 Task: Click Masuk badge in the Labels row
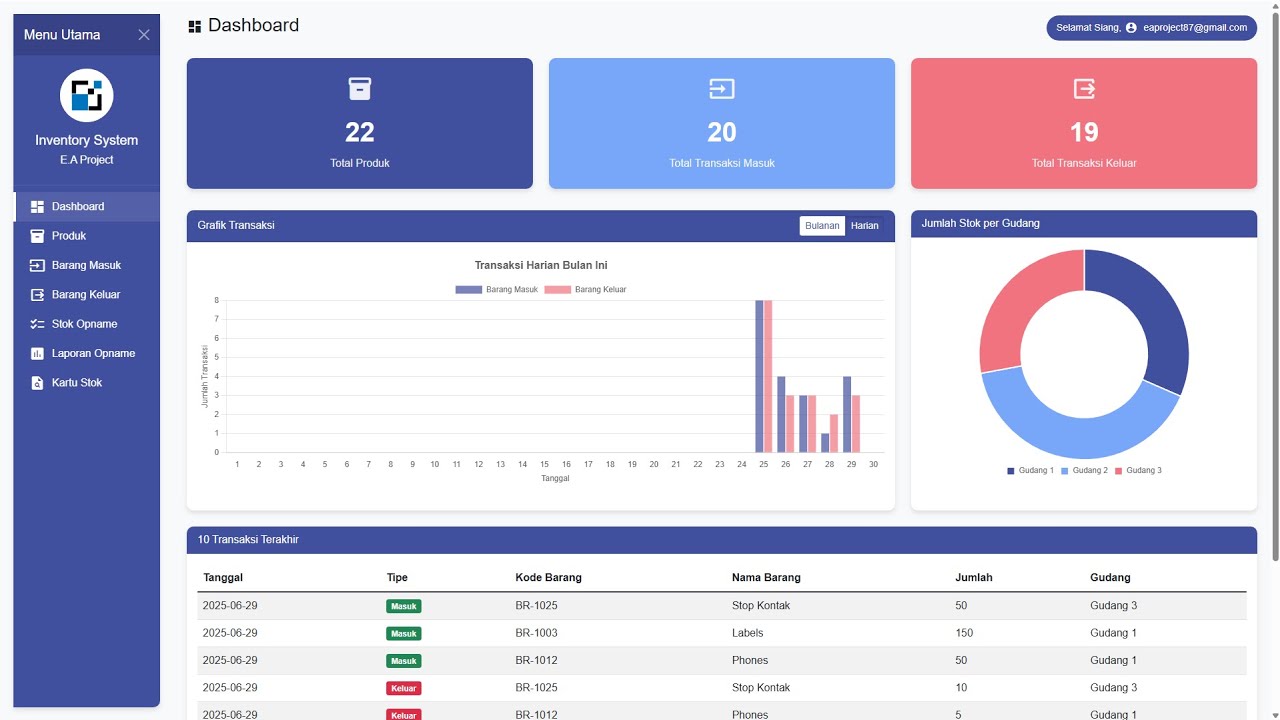tap(404, 633)
